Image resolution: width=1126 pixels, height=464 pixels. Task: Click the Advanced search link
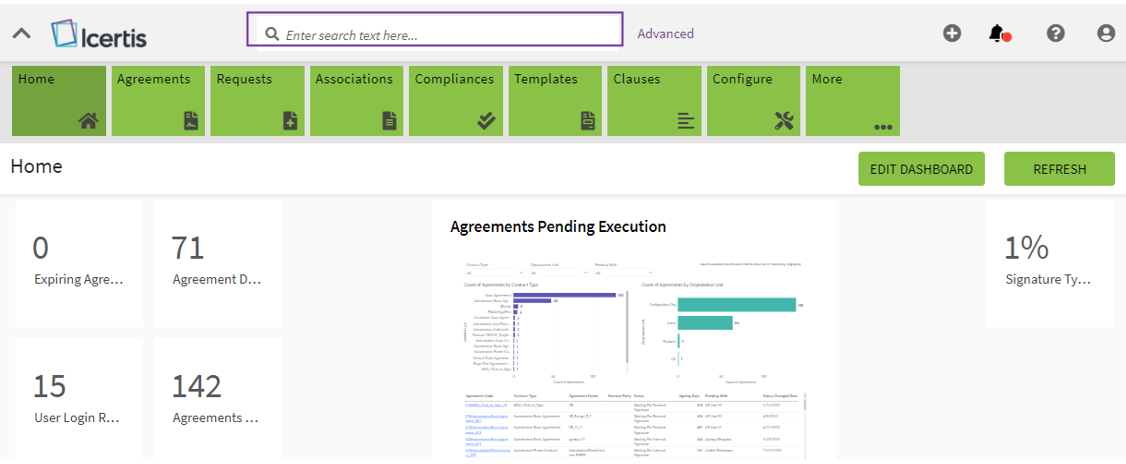coord(665,34)
